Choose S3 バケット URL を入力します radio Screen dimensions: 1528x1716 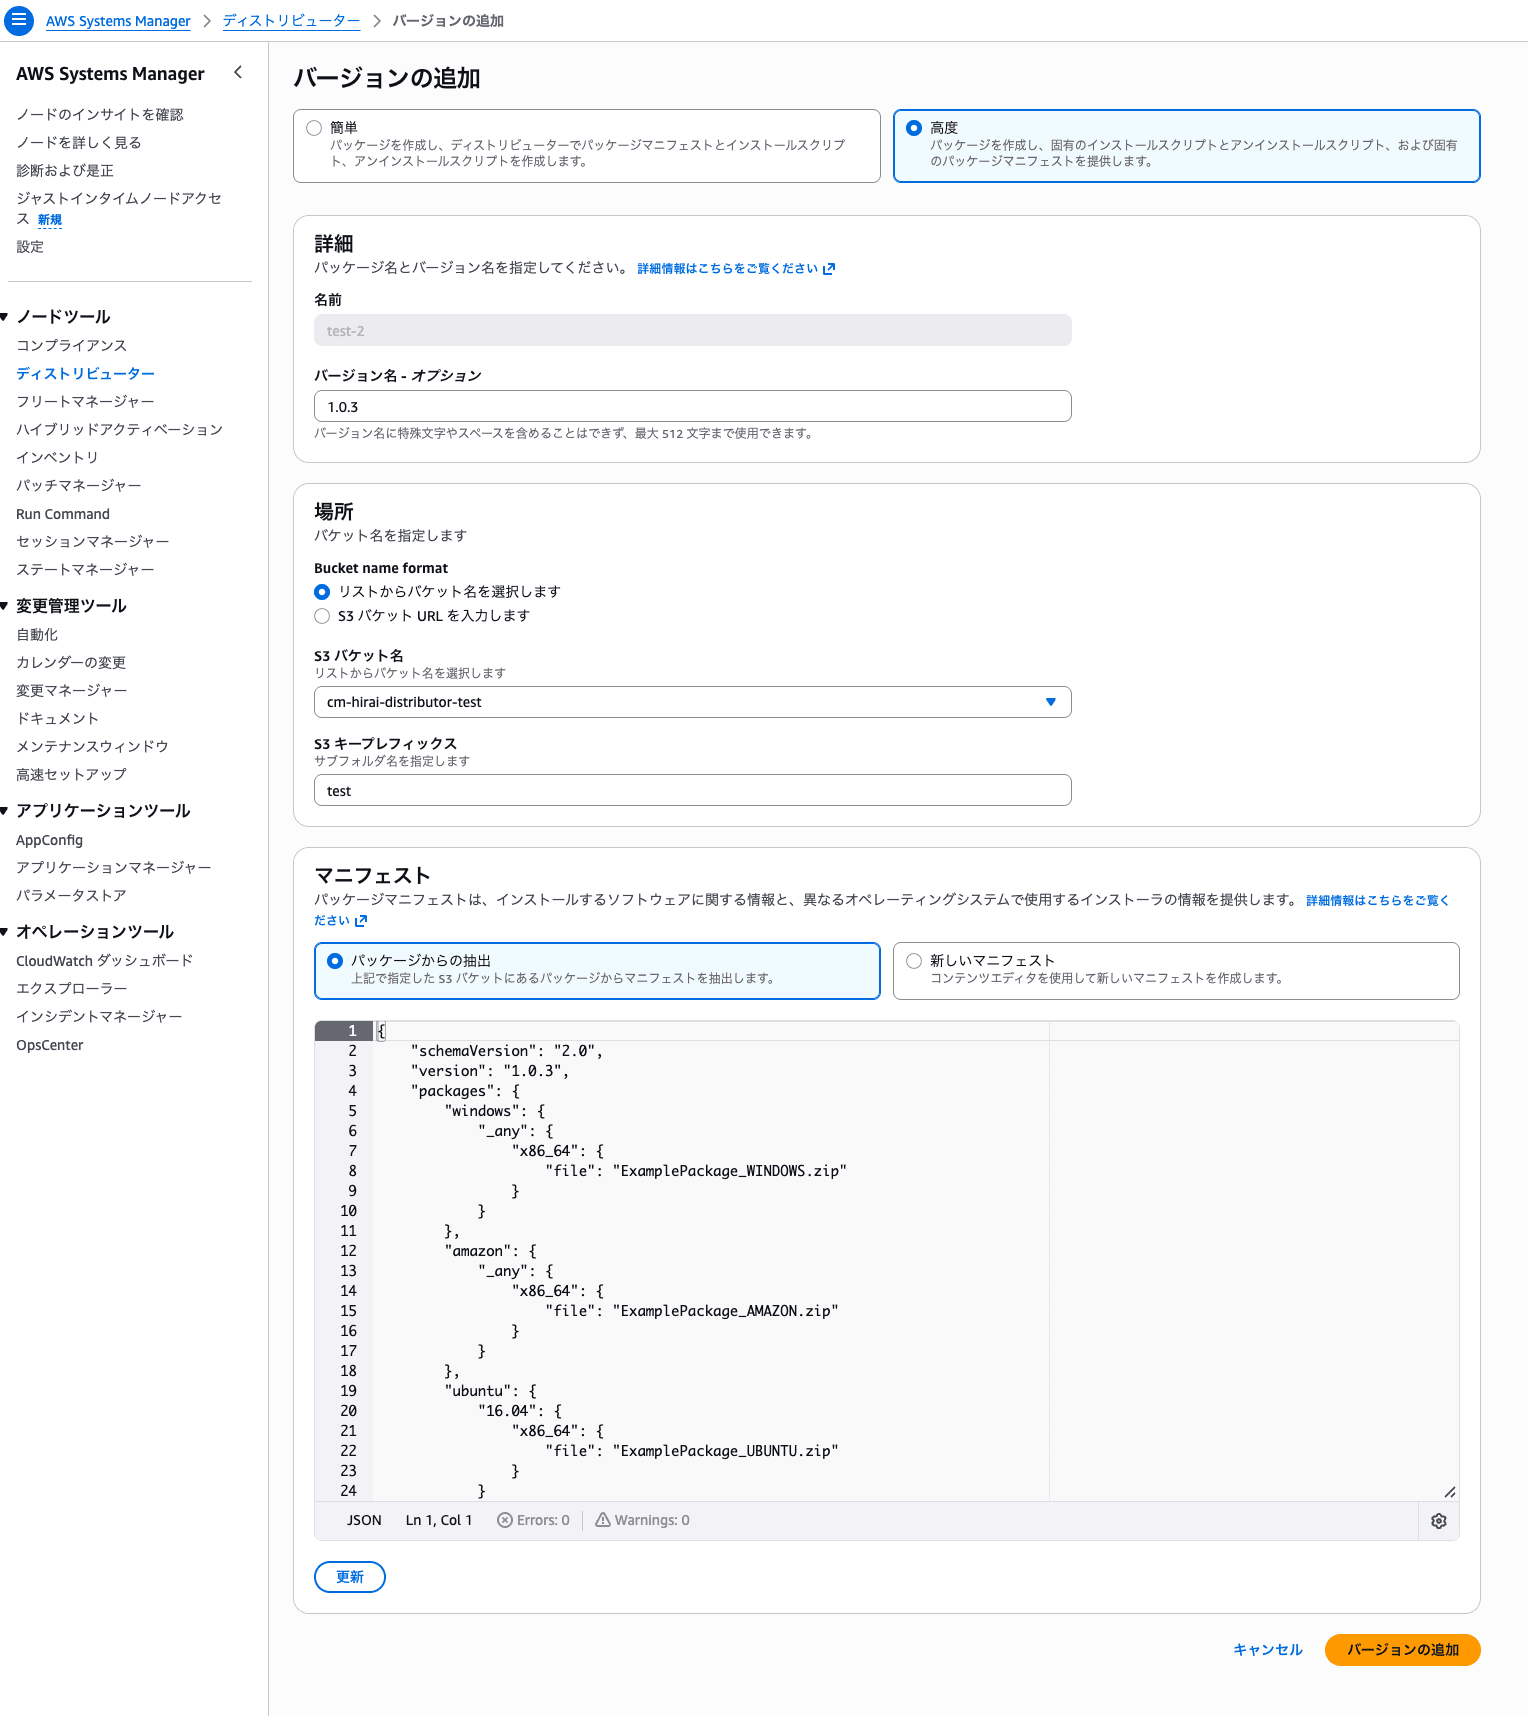(x=322, y=616)
